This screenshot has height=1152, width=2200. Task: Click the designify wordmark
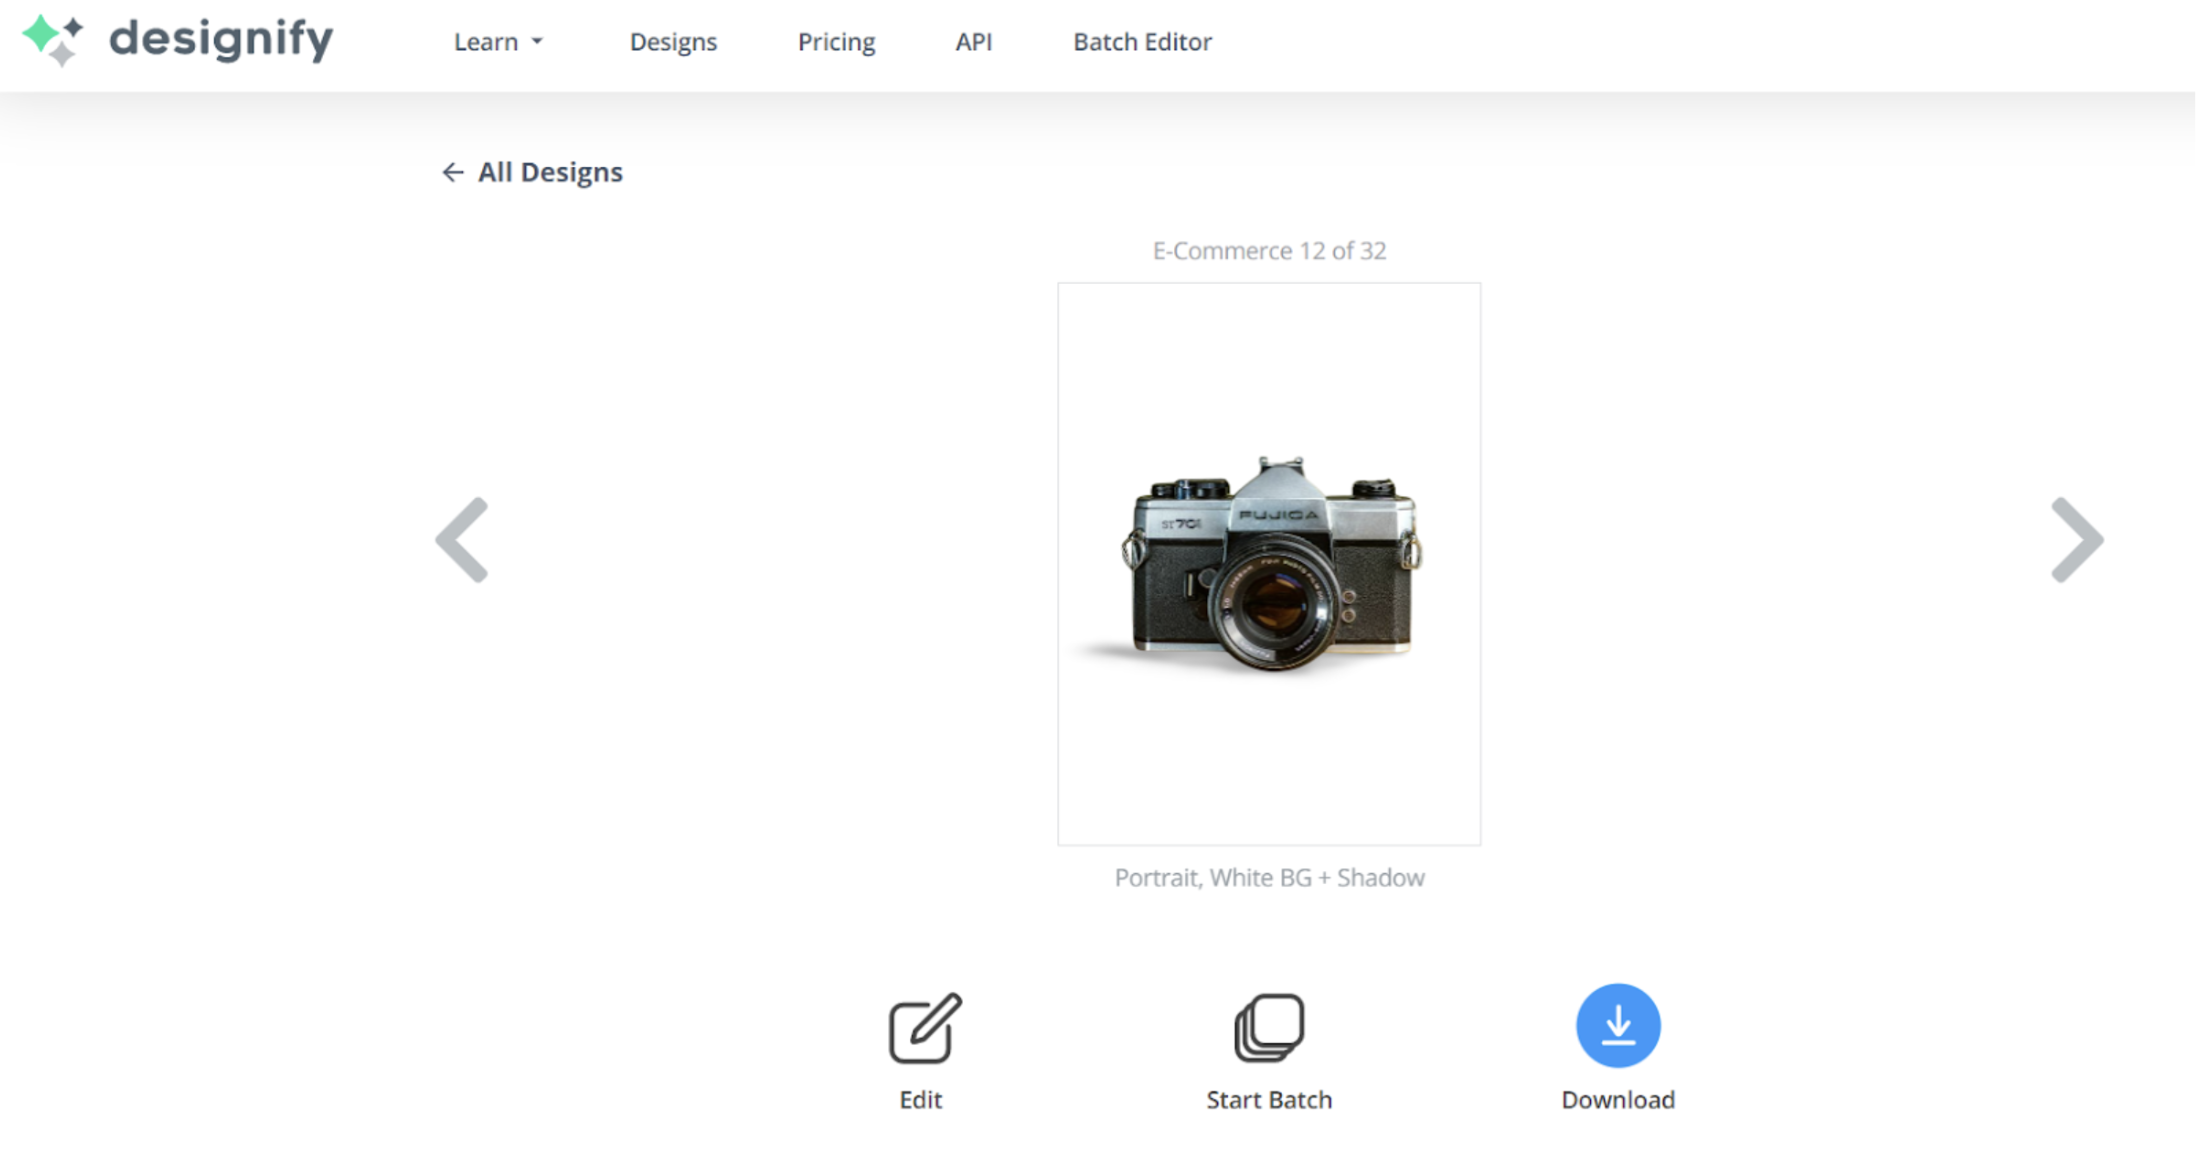pyautogui.click(x=221, y=40)
